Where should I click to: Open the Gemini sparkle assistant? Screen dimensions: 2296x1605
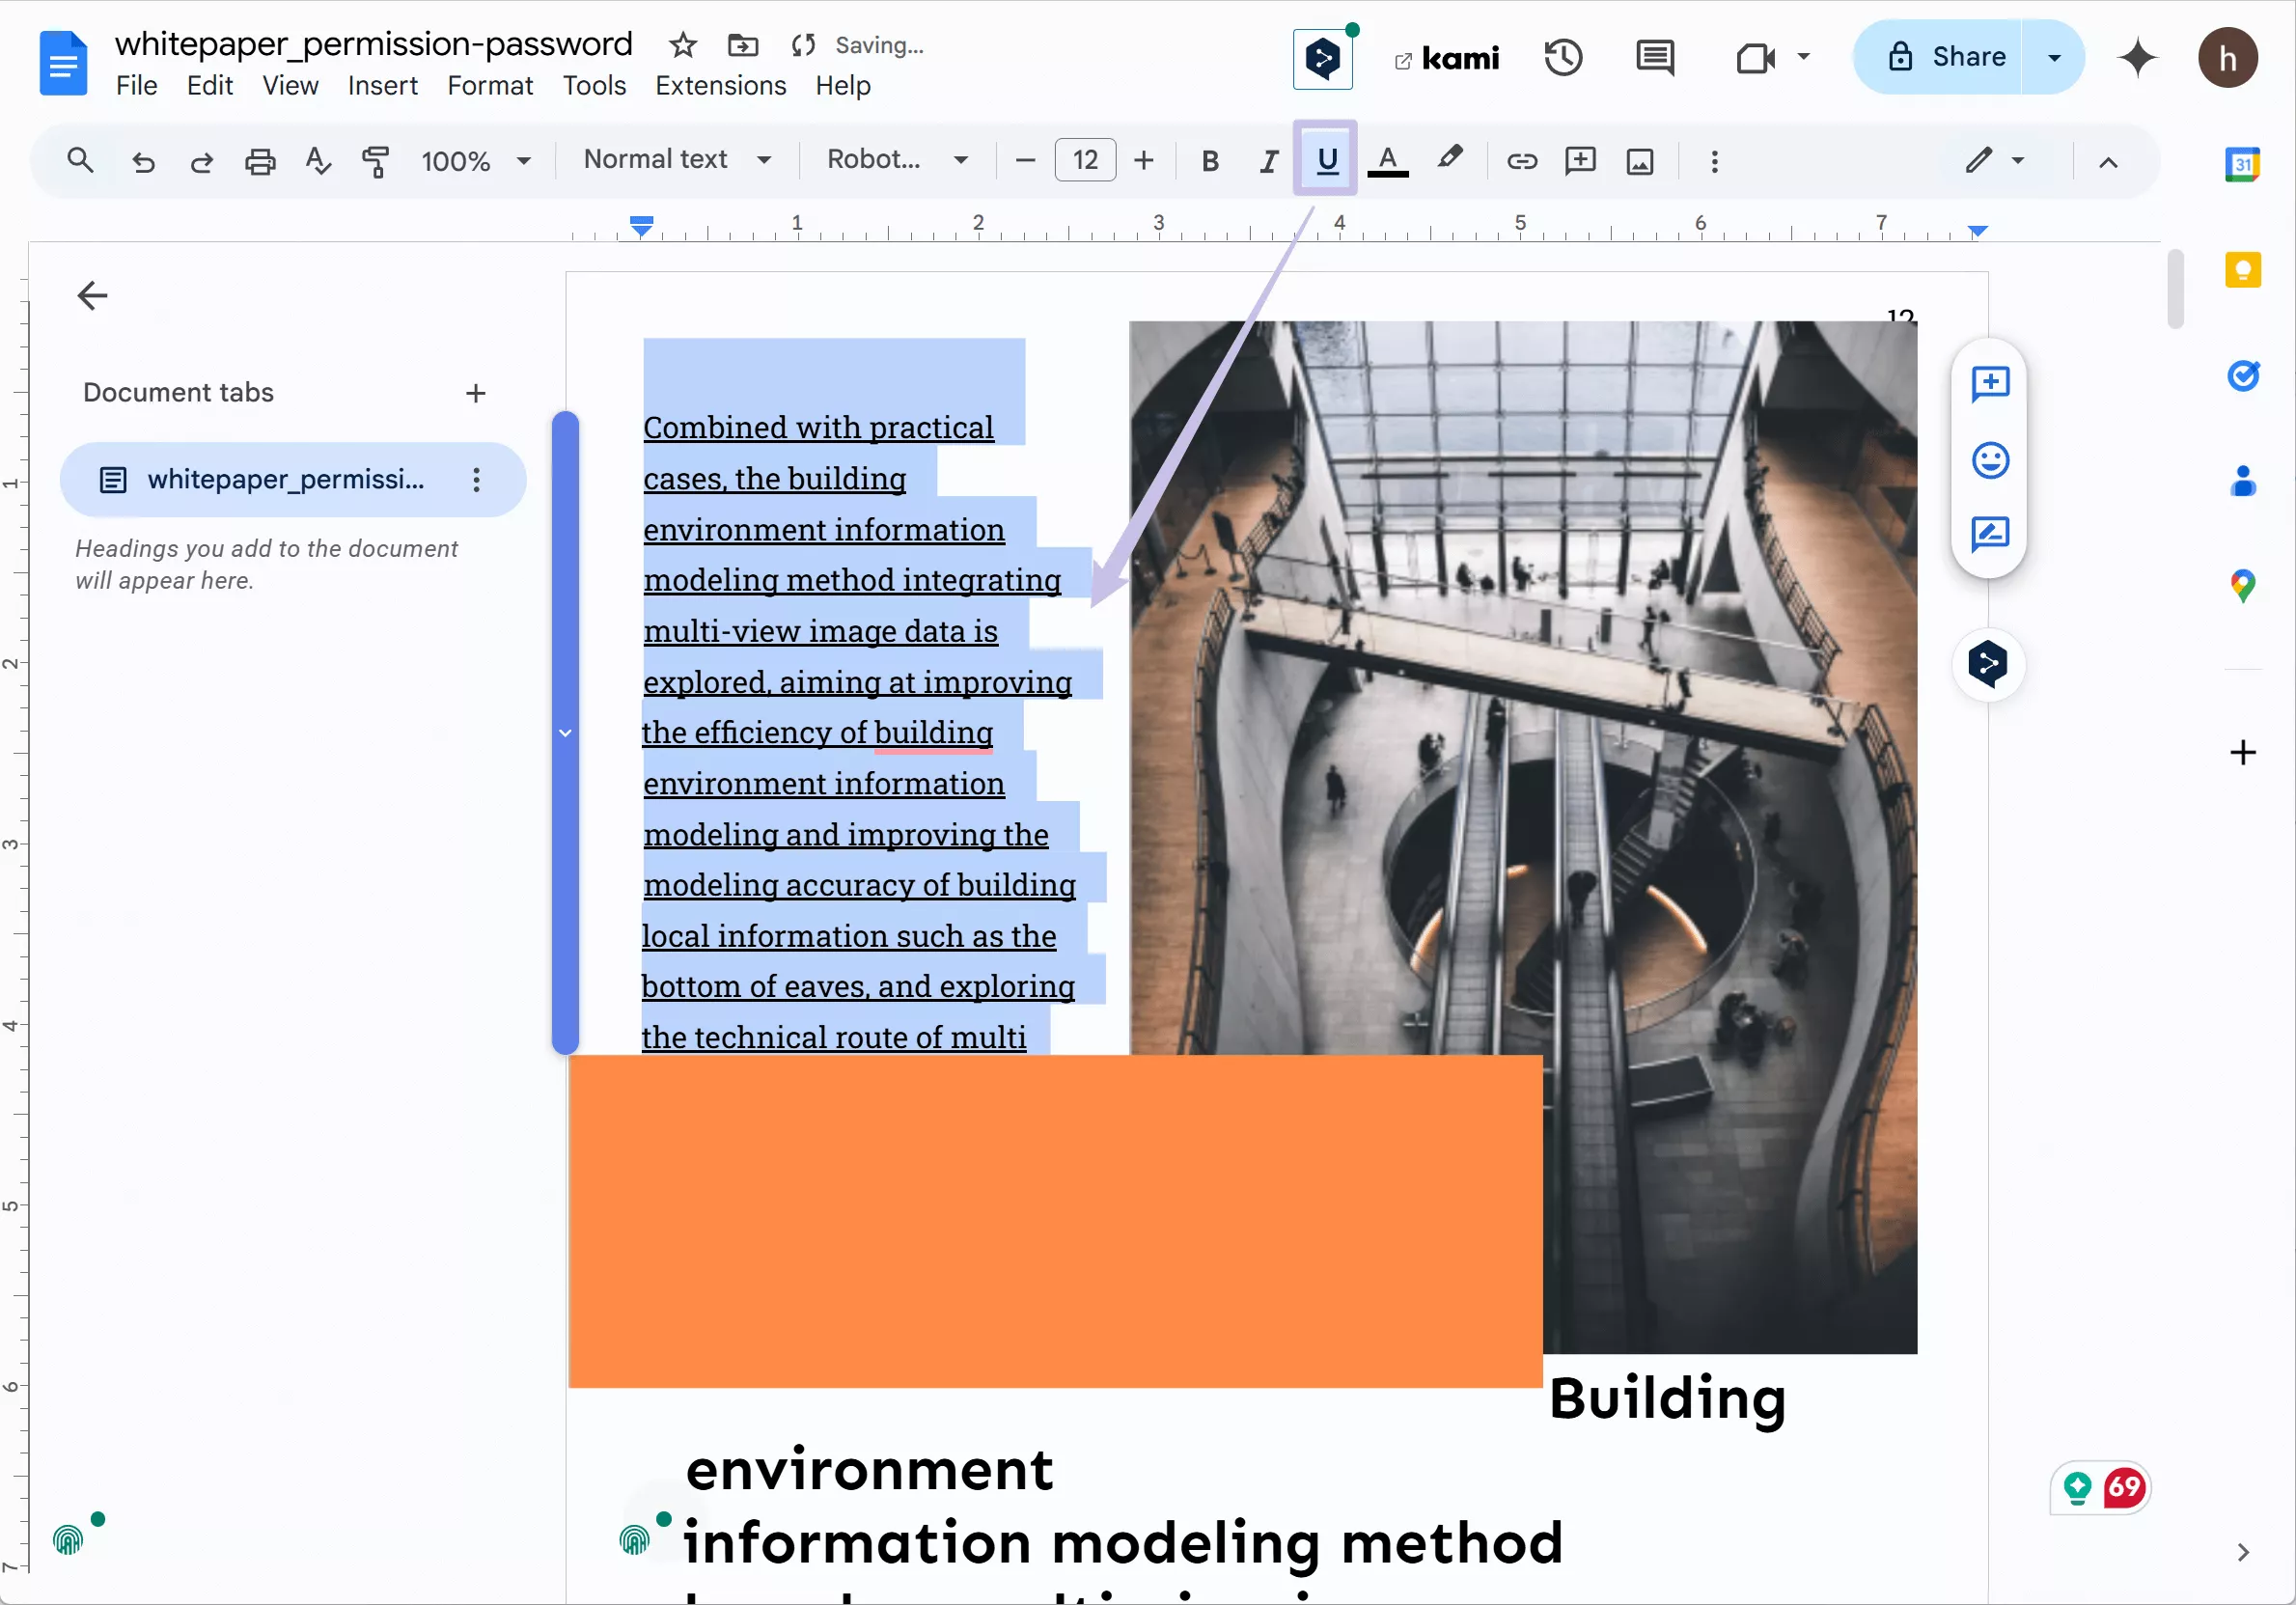pos(2137,57)
